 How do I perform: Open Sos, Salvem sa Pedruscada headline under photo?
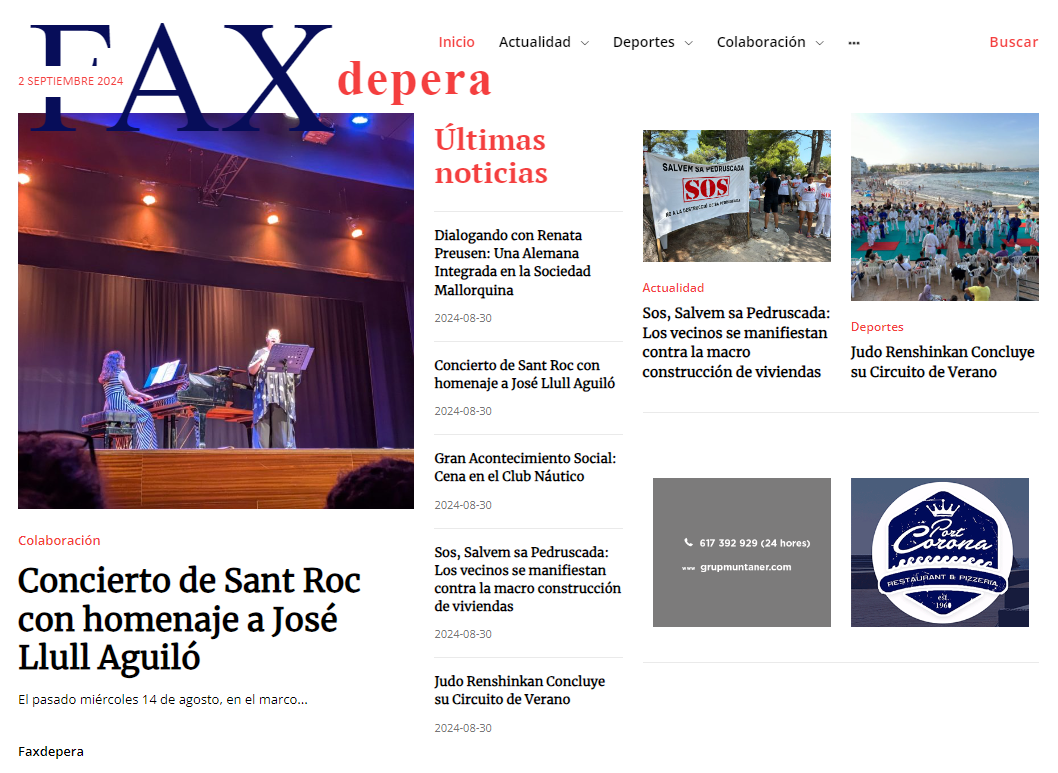(735, 342)
